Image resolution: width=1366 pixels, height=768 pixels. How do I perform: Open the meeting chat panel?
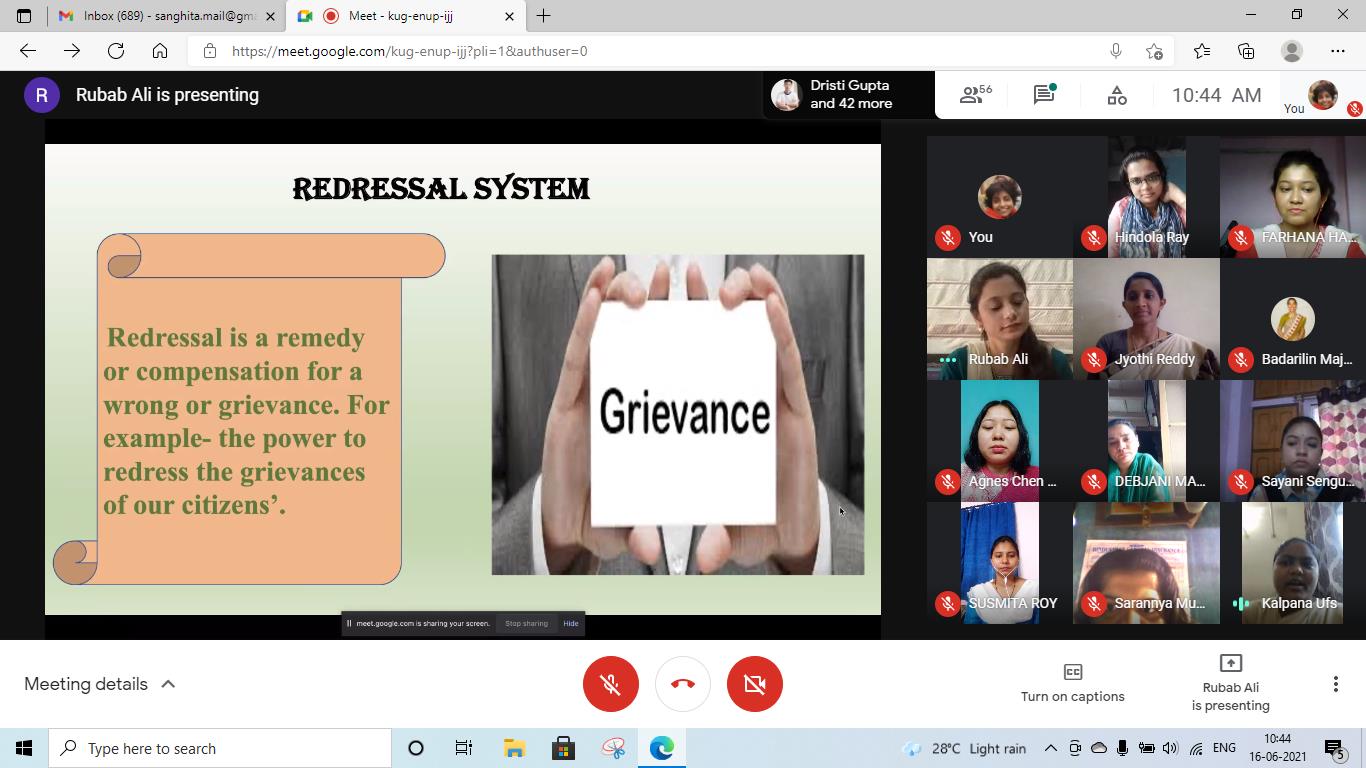pos(1044,95)
